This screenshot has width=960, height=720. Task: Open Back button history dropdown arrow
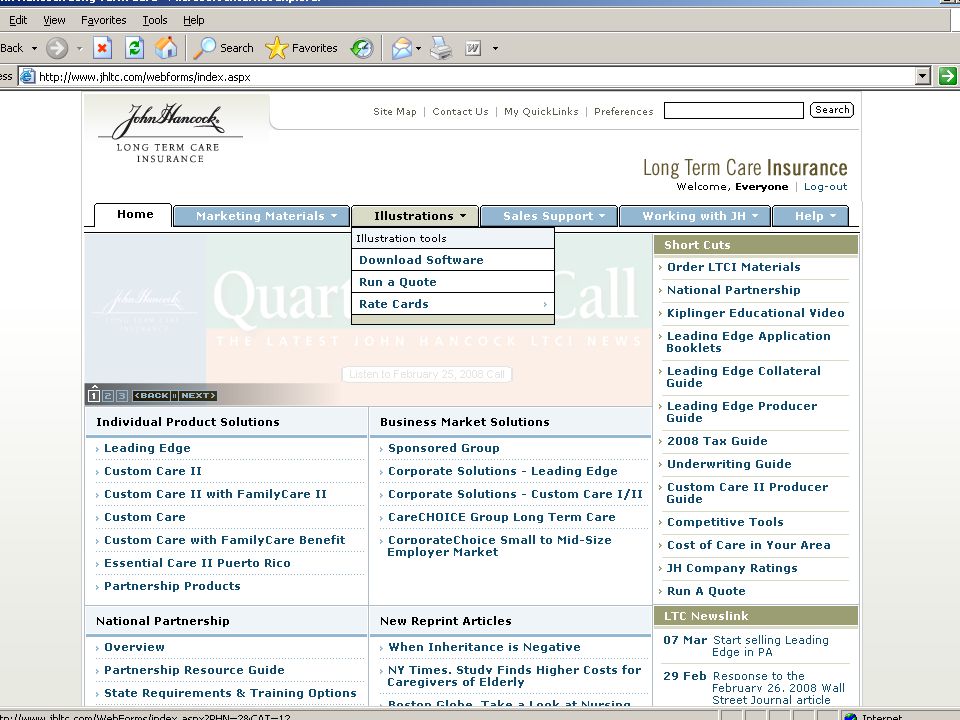click(x=34, y=48)
